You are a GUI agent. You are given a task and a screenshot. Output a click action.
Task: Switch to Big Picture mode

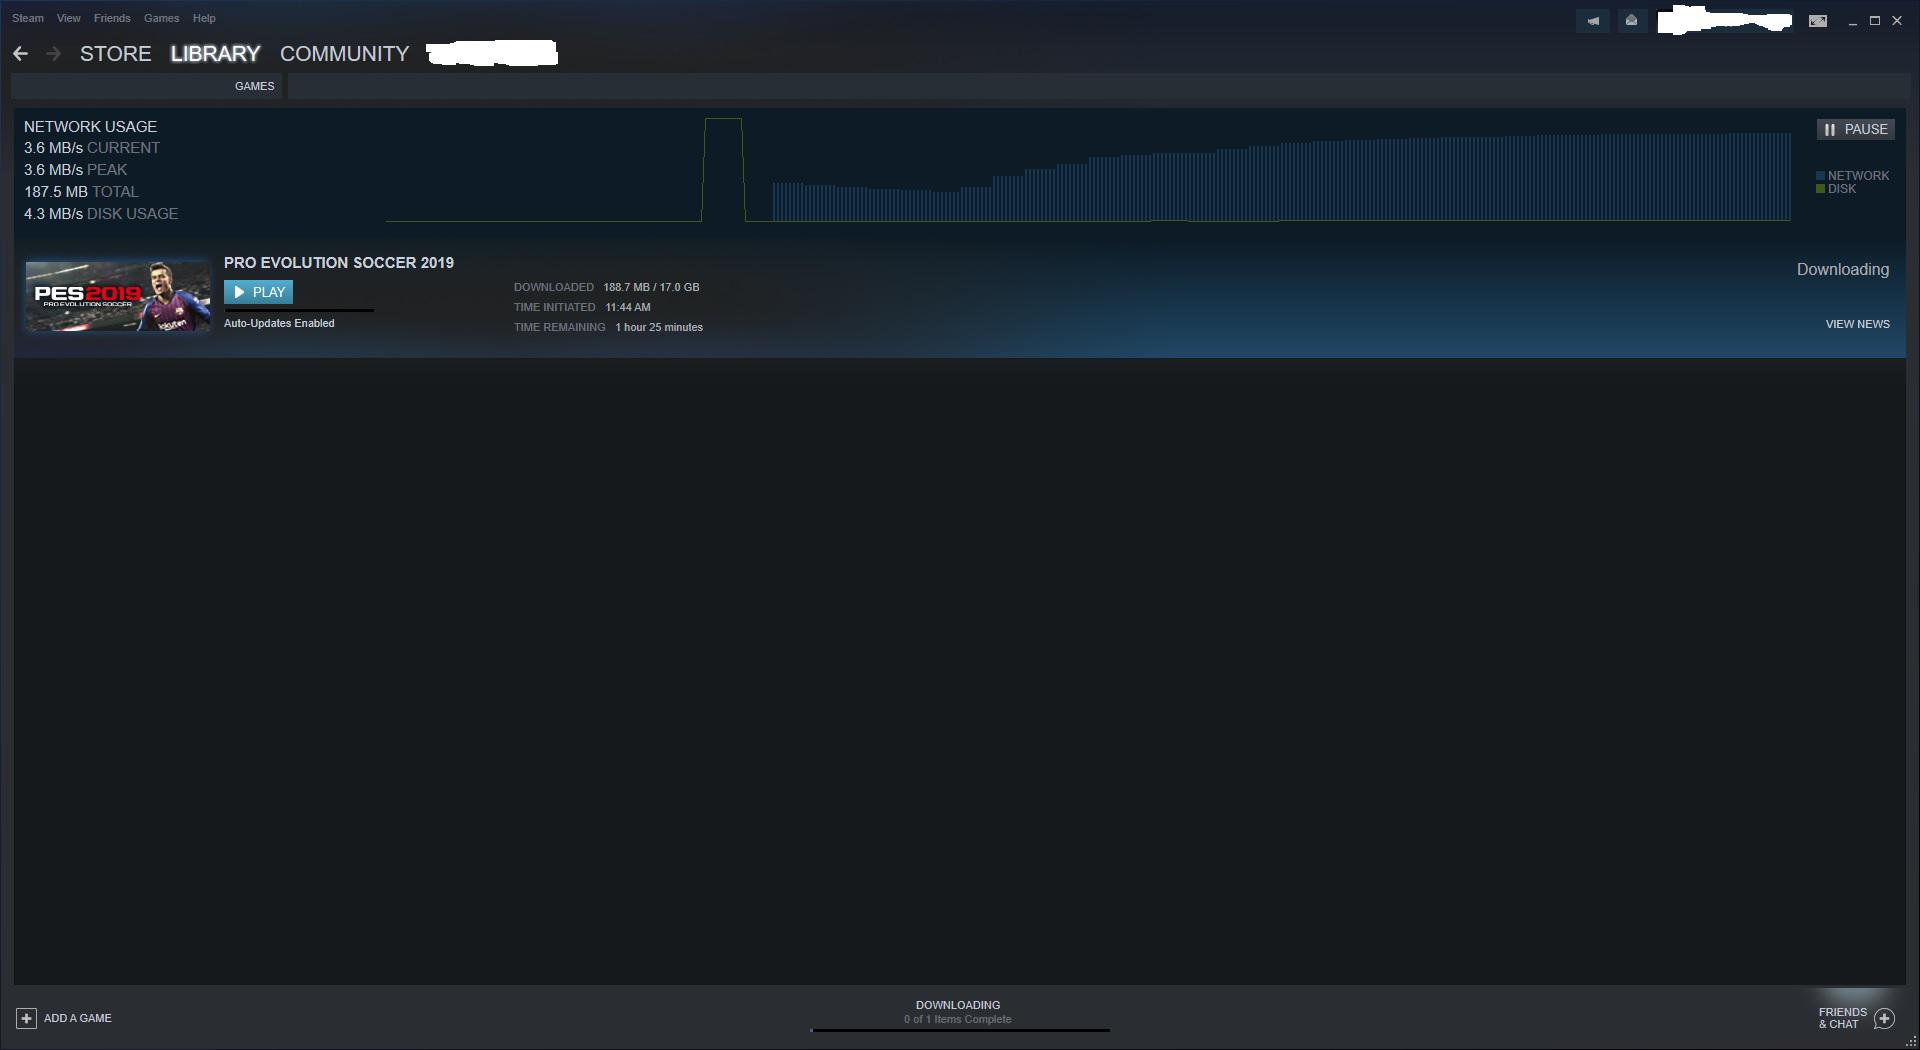pos(1817,21)
